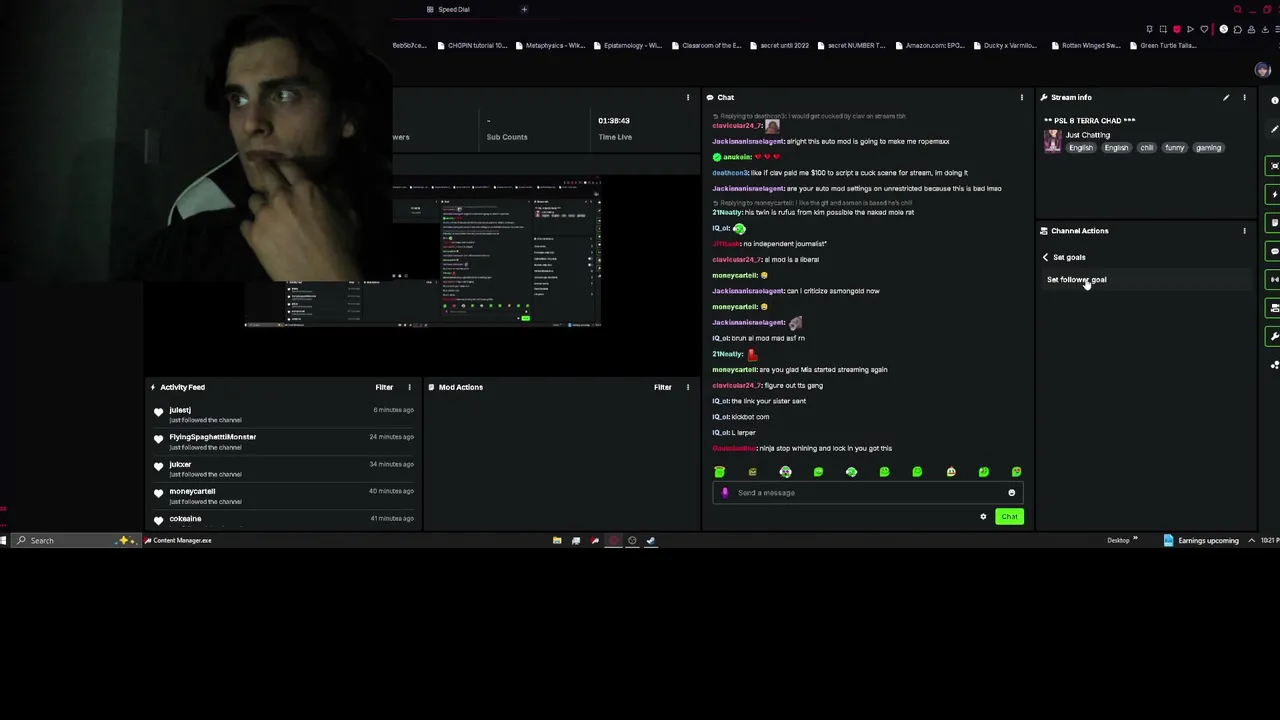Open the Channel Actions panel options menu
1280x720 pixels.
point(1244,231)
